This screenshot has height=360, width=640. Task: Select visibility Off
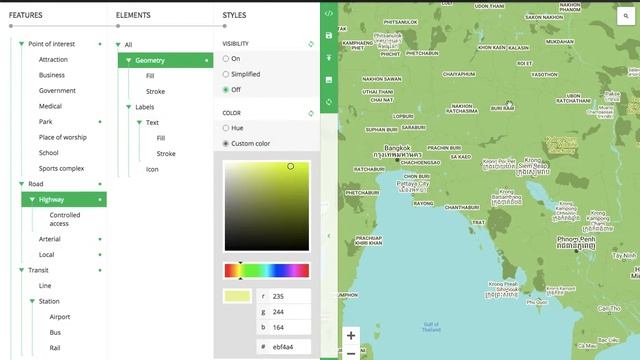tap(226, 90)
